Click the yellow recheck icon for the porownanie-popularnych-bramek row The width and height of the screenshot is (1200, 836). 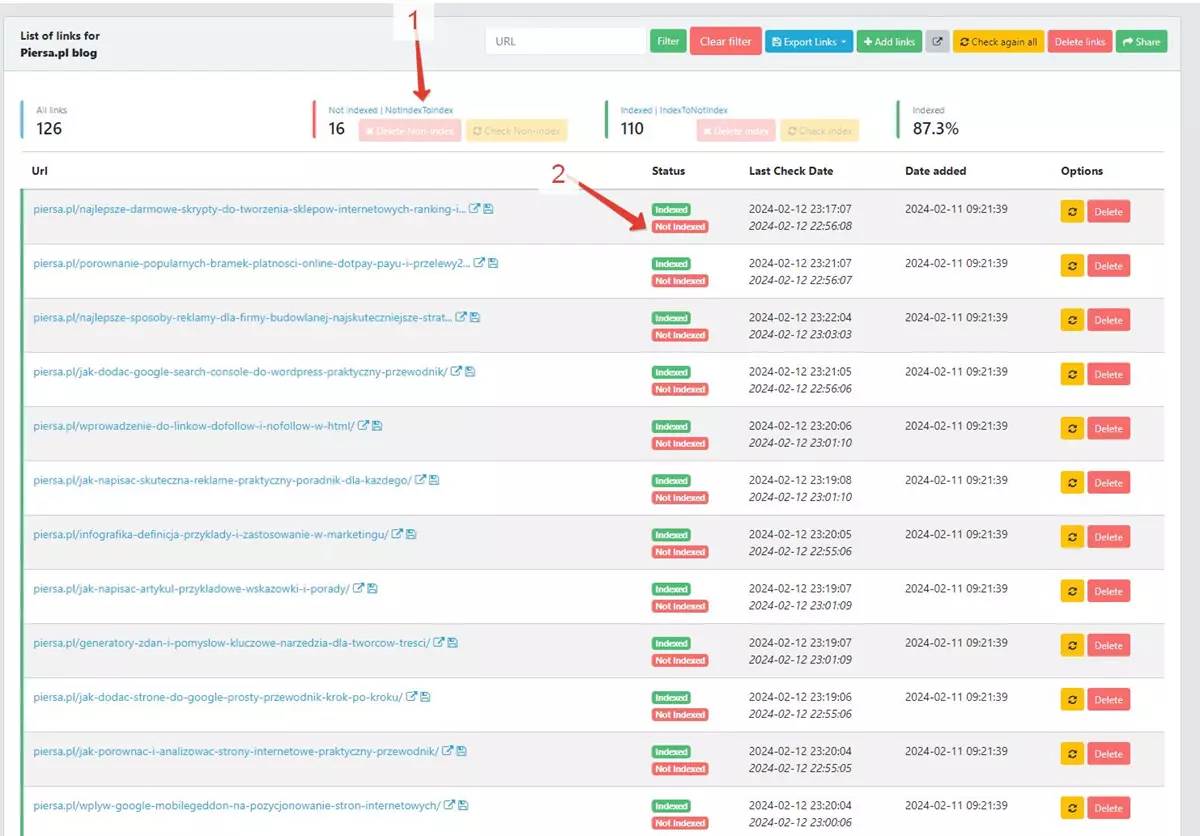(x=1071, y=265)
